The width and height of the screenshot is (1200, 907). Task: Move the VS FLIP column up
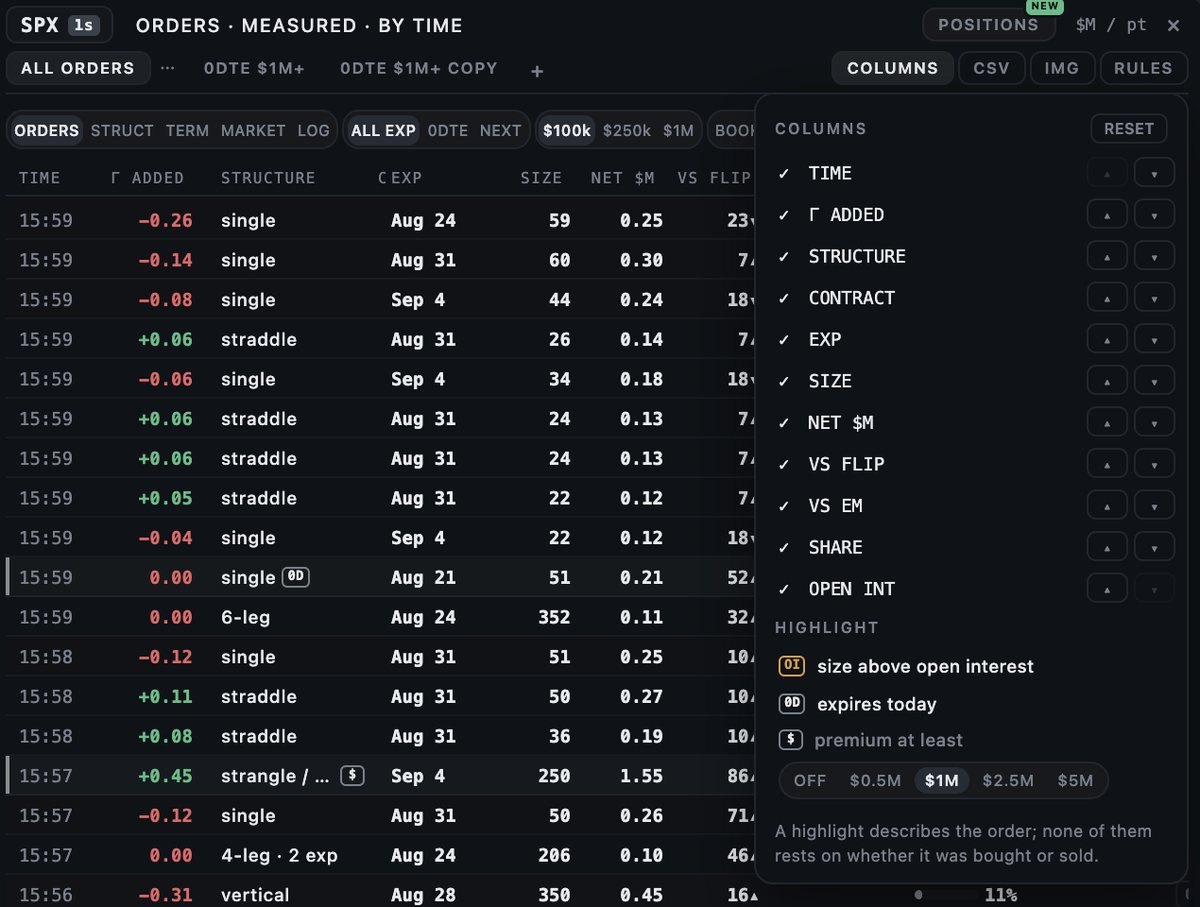[1107, 464]
